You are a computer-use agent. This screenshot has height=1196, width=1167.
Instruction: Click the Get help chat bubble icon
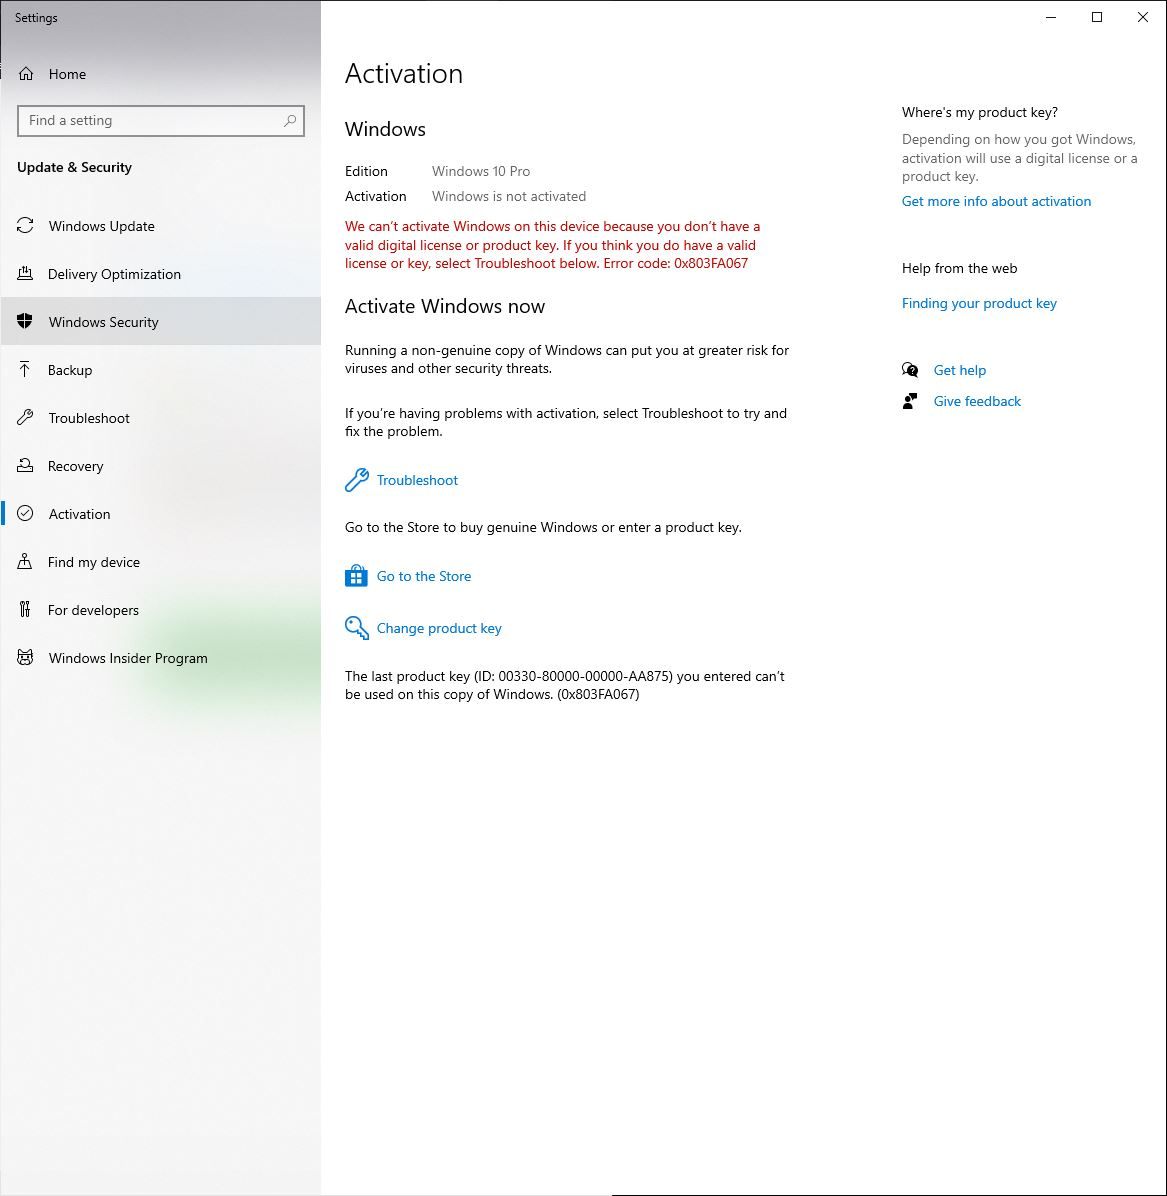(x=910, y=370)
